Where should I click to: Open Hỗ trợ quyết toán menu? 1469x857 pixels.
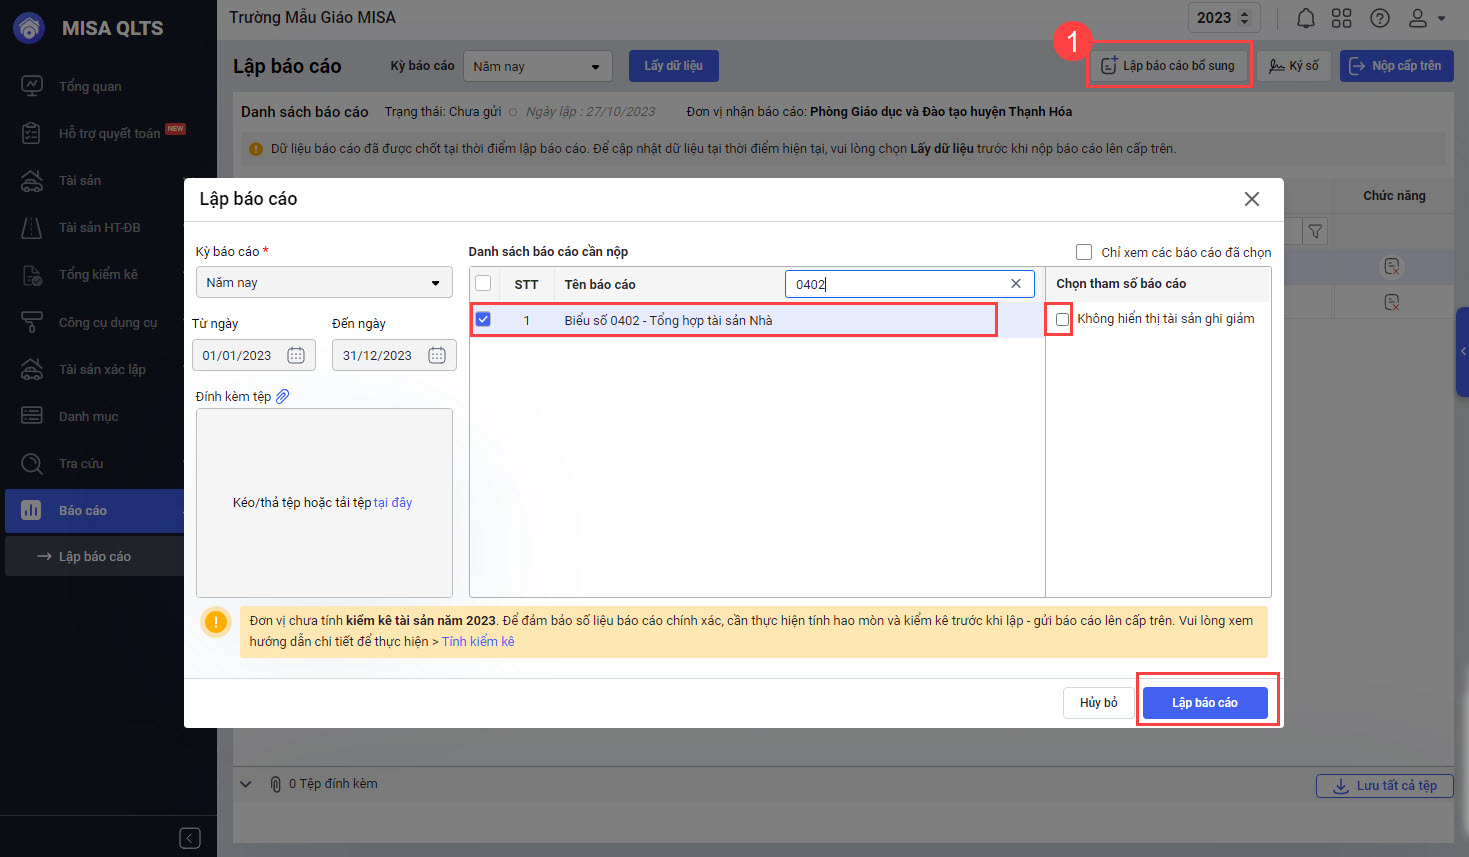click(109, 133)
